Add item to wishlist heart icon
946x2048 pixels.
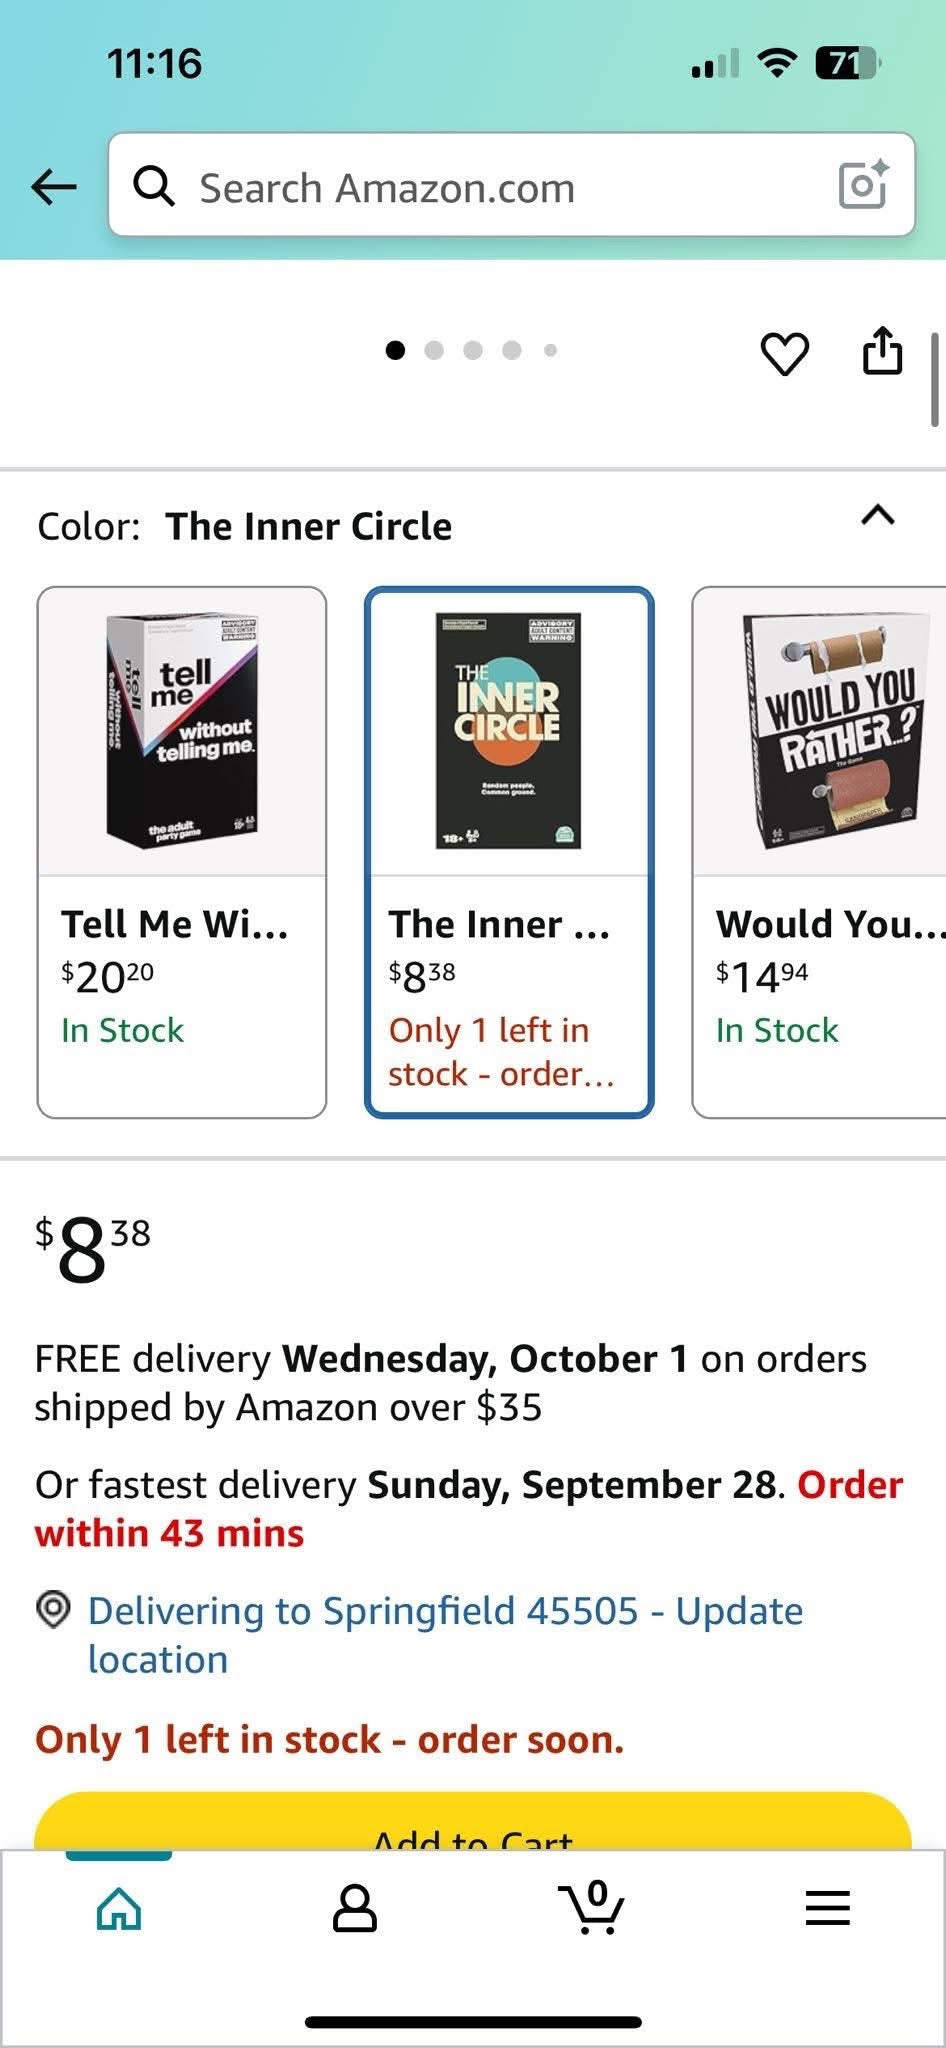point(785,354)
